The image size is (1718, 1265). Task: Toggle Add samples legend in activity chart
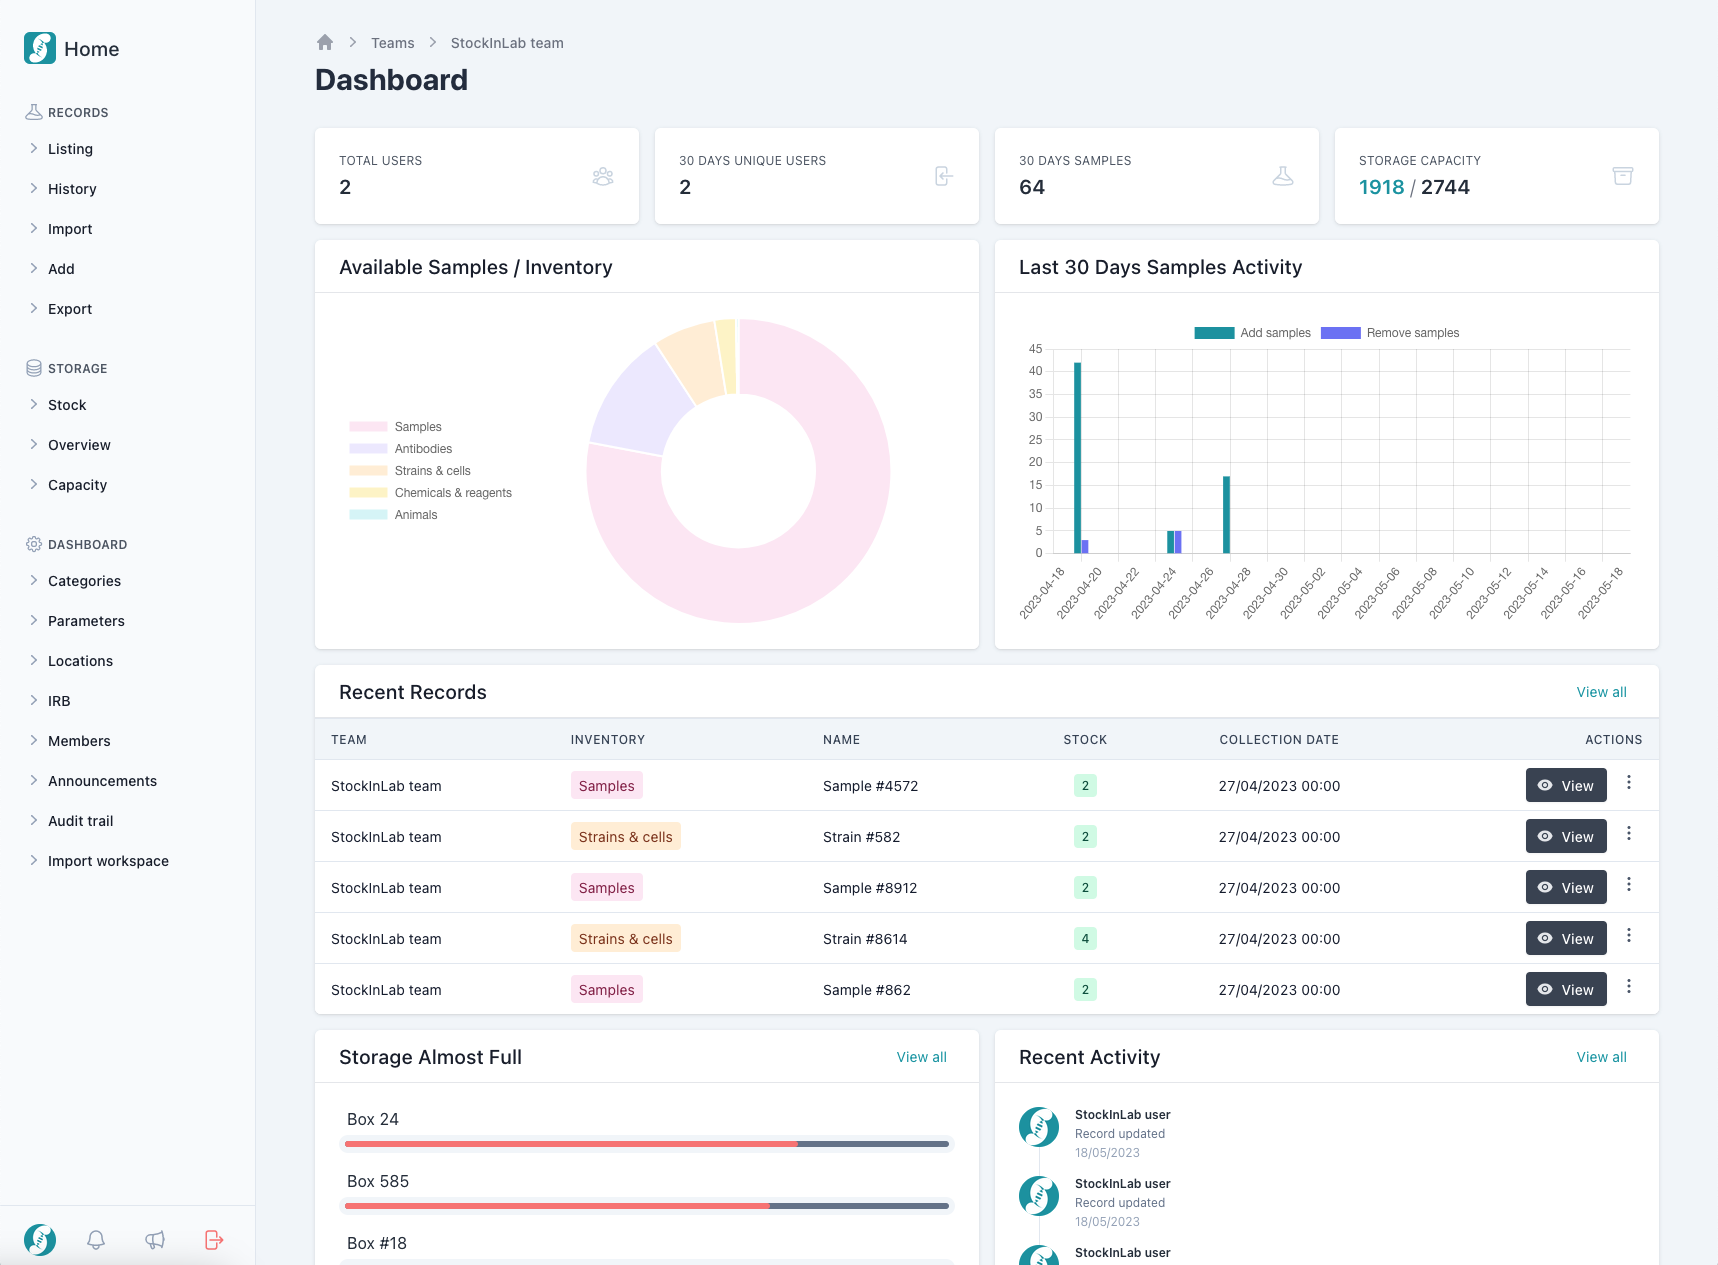pos(1252,333)
